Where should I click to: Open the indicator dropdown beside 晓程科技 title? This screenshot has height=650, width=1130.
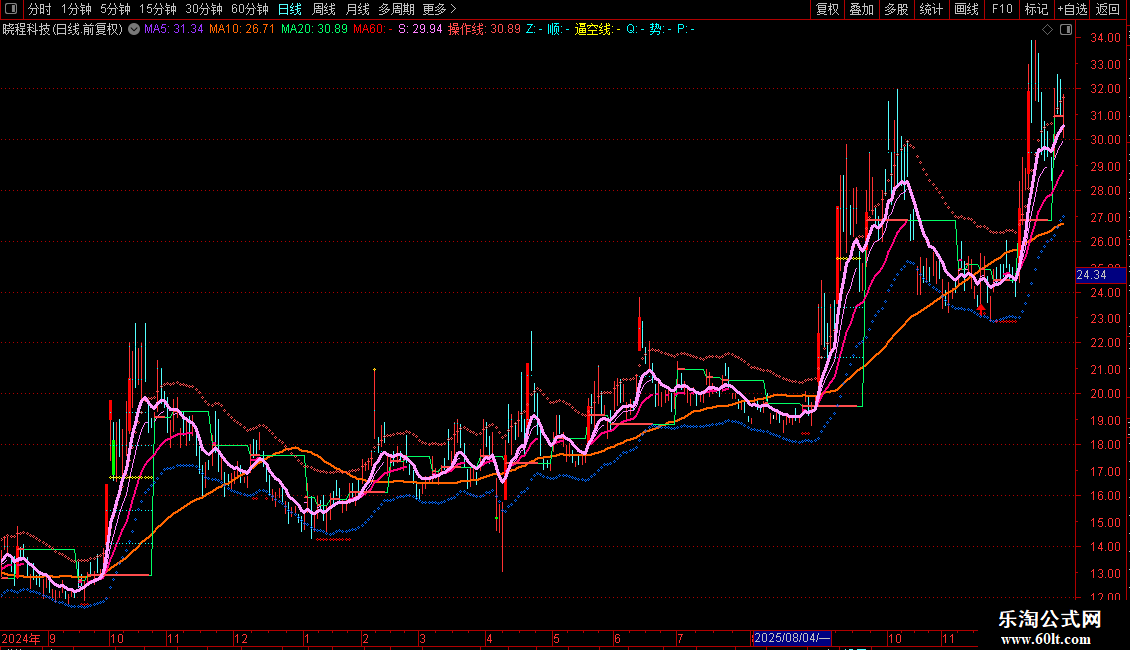click(x=134, y=30)
